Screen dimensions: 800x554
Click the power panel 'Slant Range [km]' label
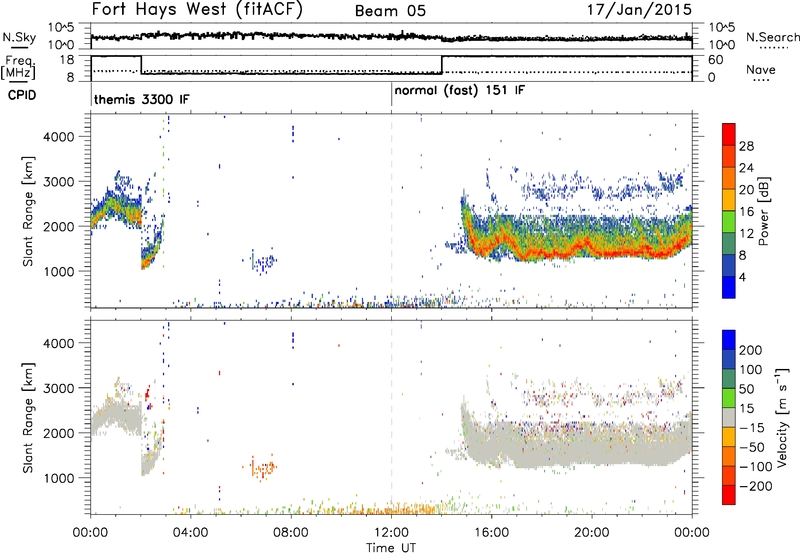click(28, 211)
